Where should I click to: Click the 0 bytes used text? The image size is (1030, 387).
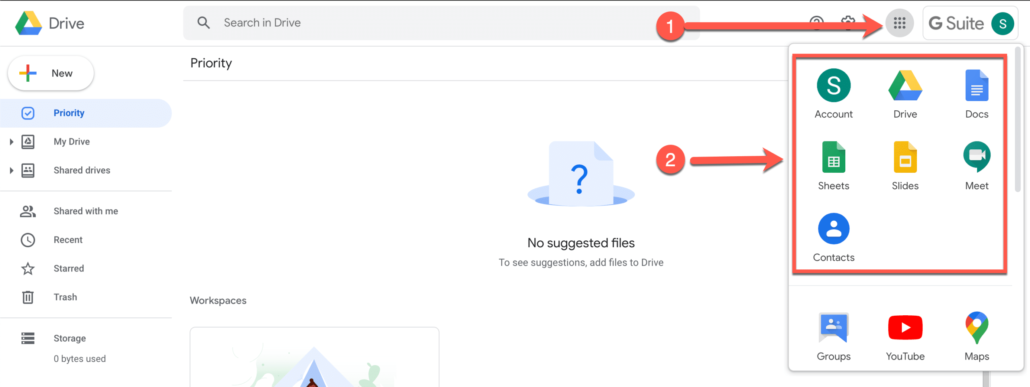click(x=79, y=359)
